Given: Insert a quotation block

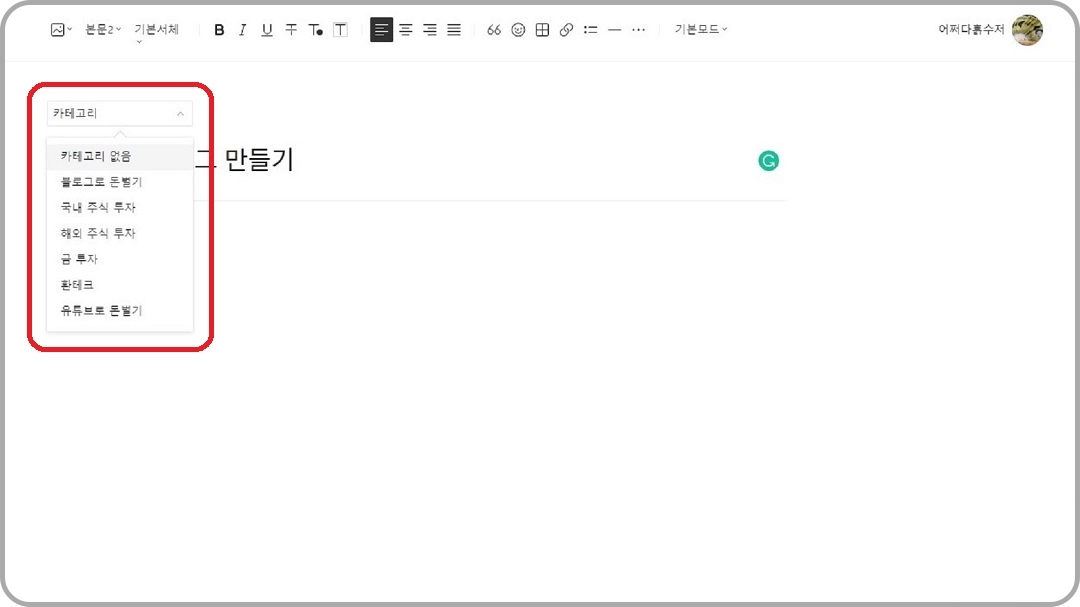Looking at the screenshot, I should coord(493,30).
